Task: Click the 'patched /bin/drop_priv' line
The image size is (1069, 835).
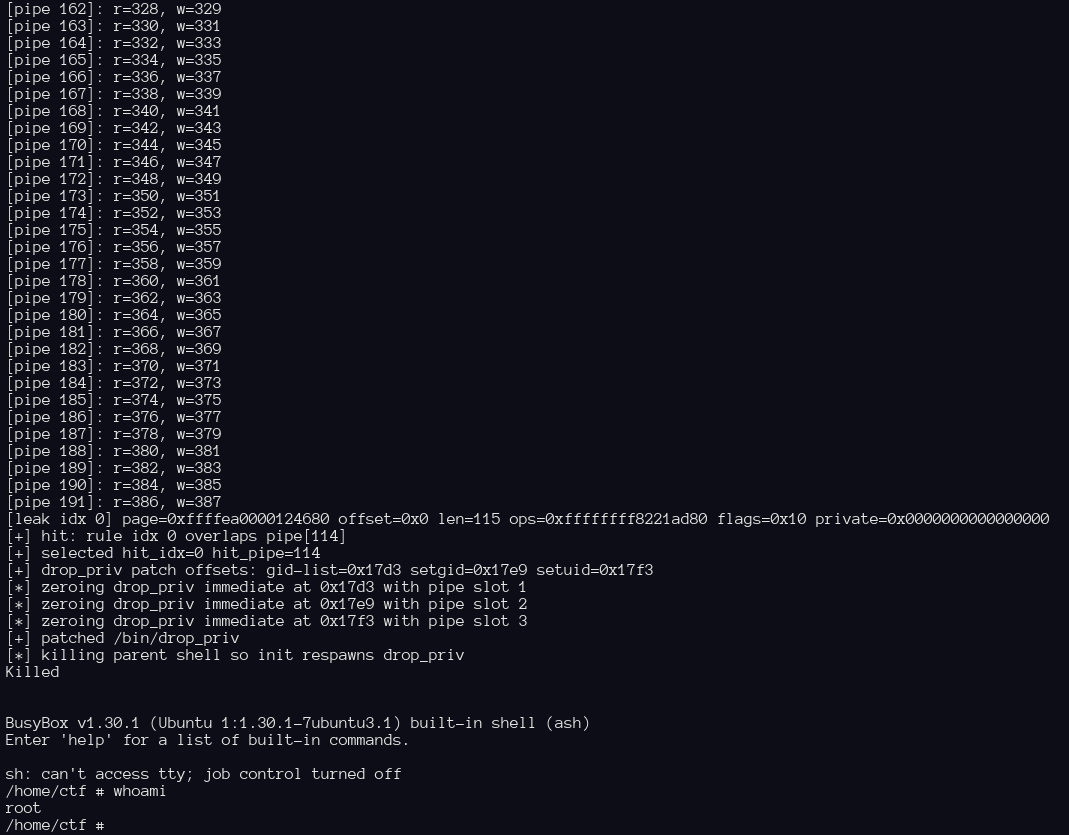Action: pyautogui.click(x=123, y=638)
